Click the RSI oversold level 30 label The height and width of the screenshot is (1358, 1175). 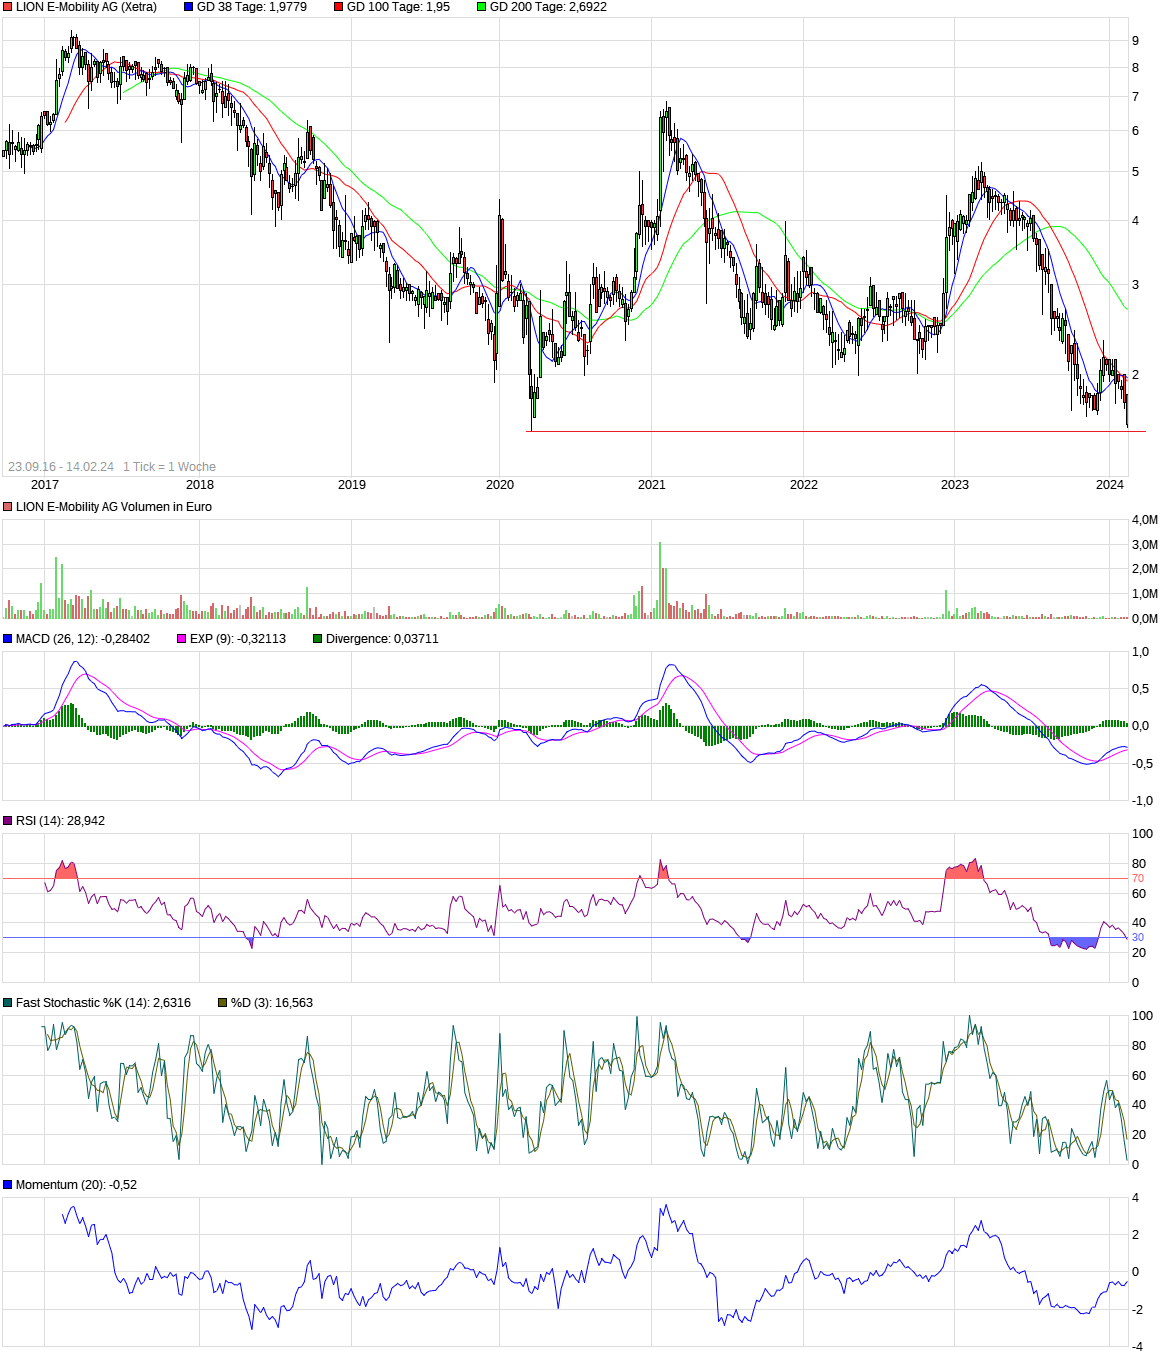point(1138,938)
